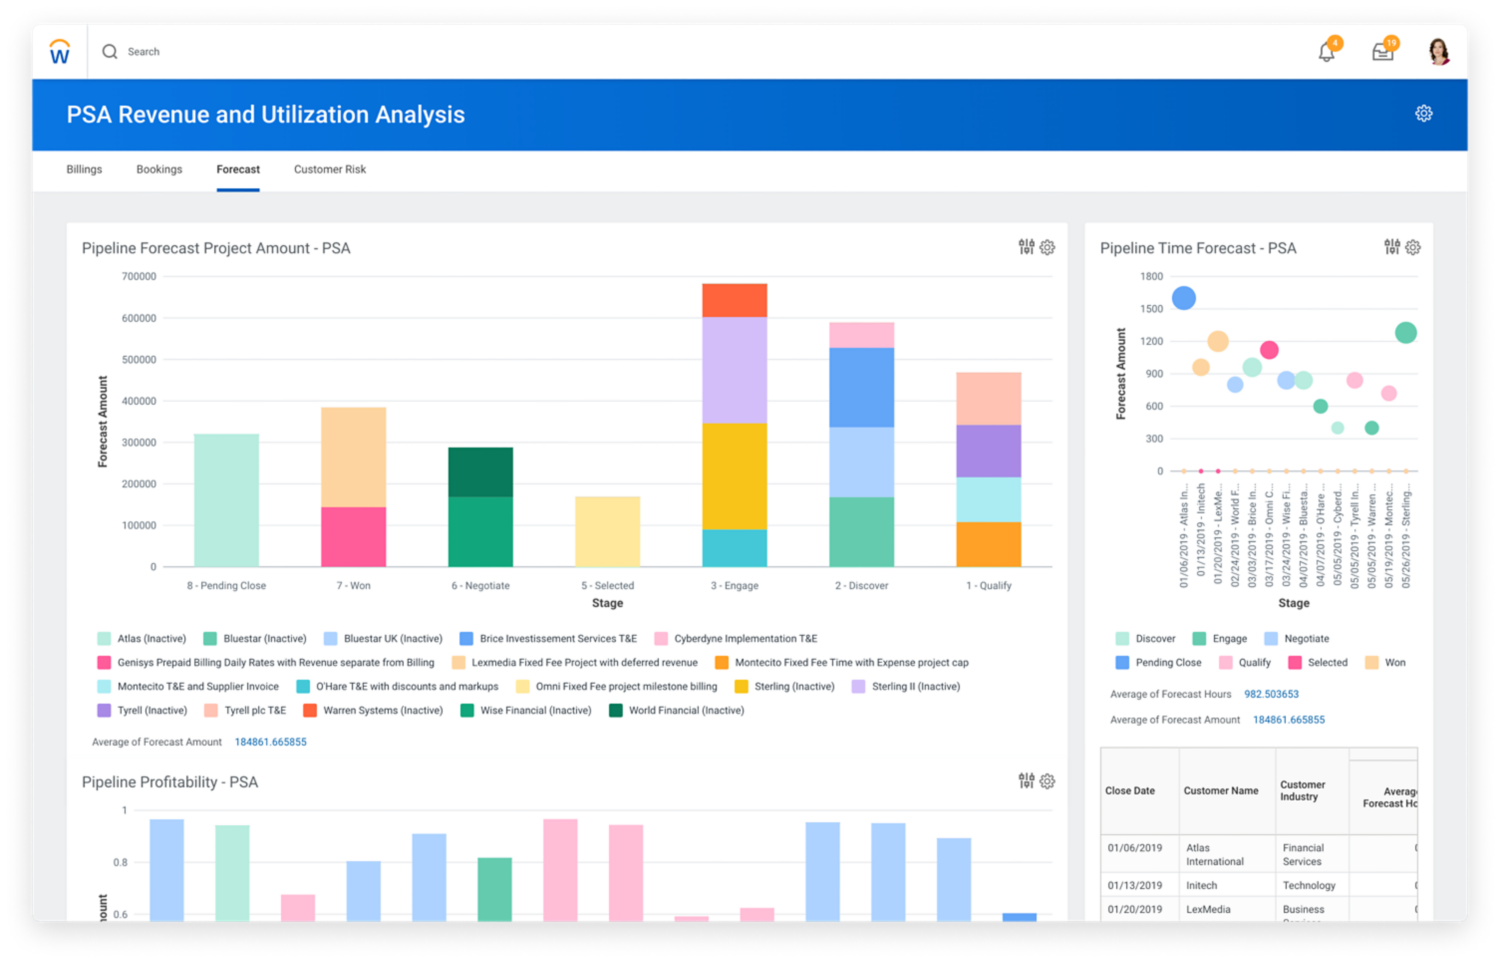Toggle Tyrell plc T&E legend swatch
The width and height of the screenshot is (1500, 962).
click(211, 711)
